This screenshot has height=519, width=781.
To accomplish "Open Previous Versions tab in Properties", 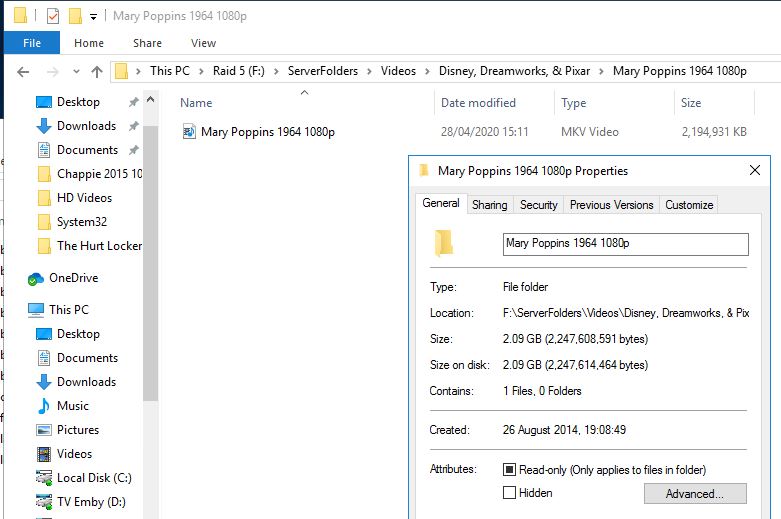I will [x=611, y=205].
